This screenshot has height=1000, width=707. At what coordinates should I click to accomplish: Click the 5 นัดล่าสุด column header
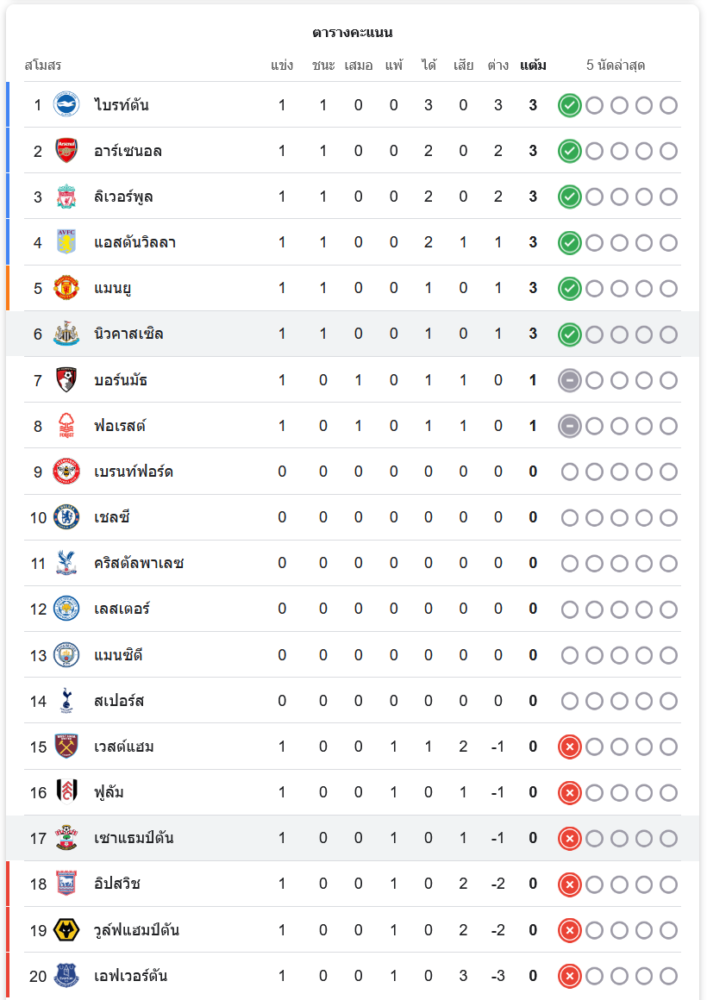(x=615, y=66)
